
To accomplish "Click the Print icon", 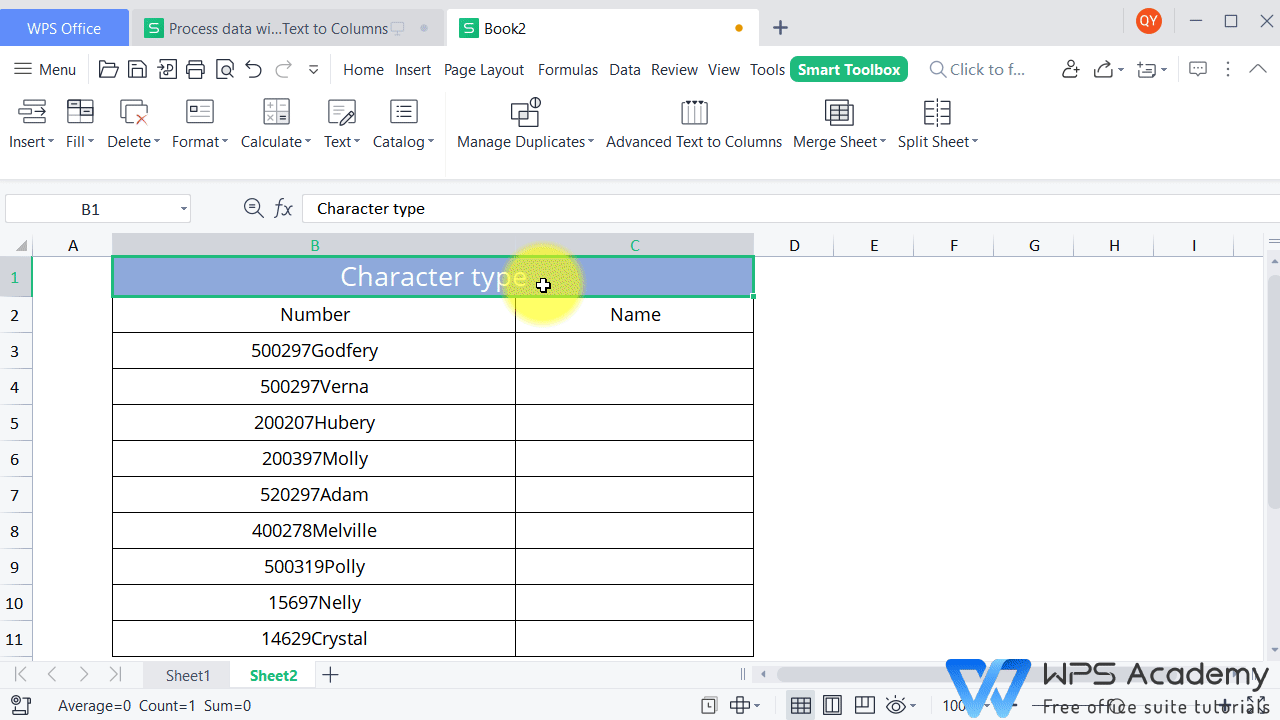I will click(195, 70).
